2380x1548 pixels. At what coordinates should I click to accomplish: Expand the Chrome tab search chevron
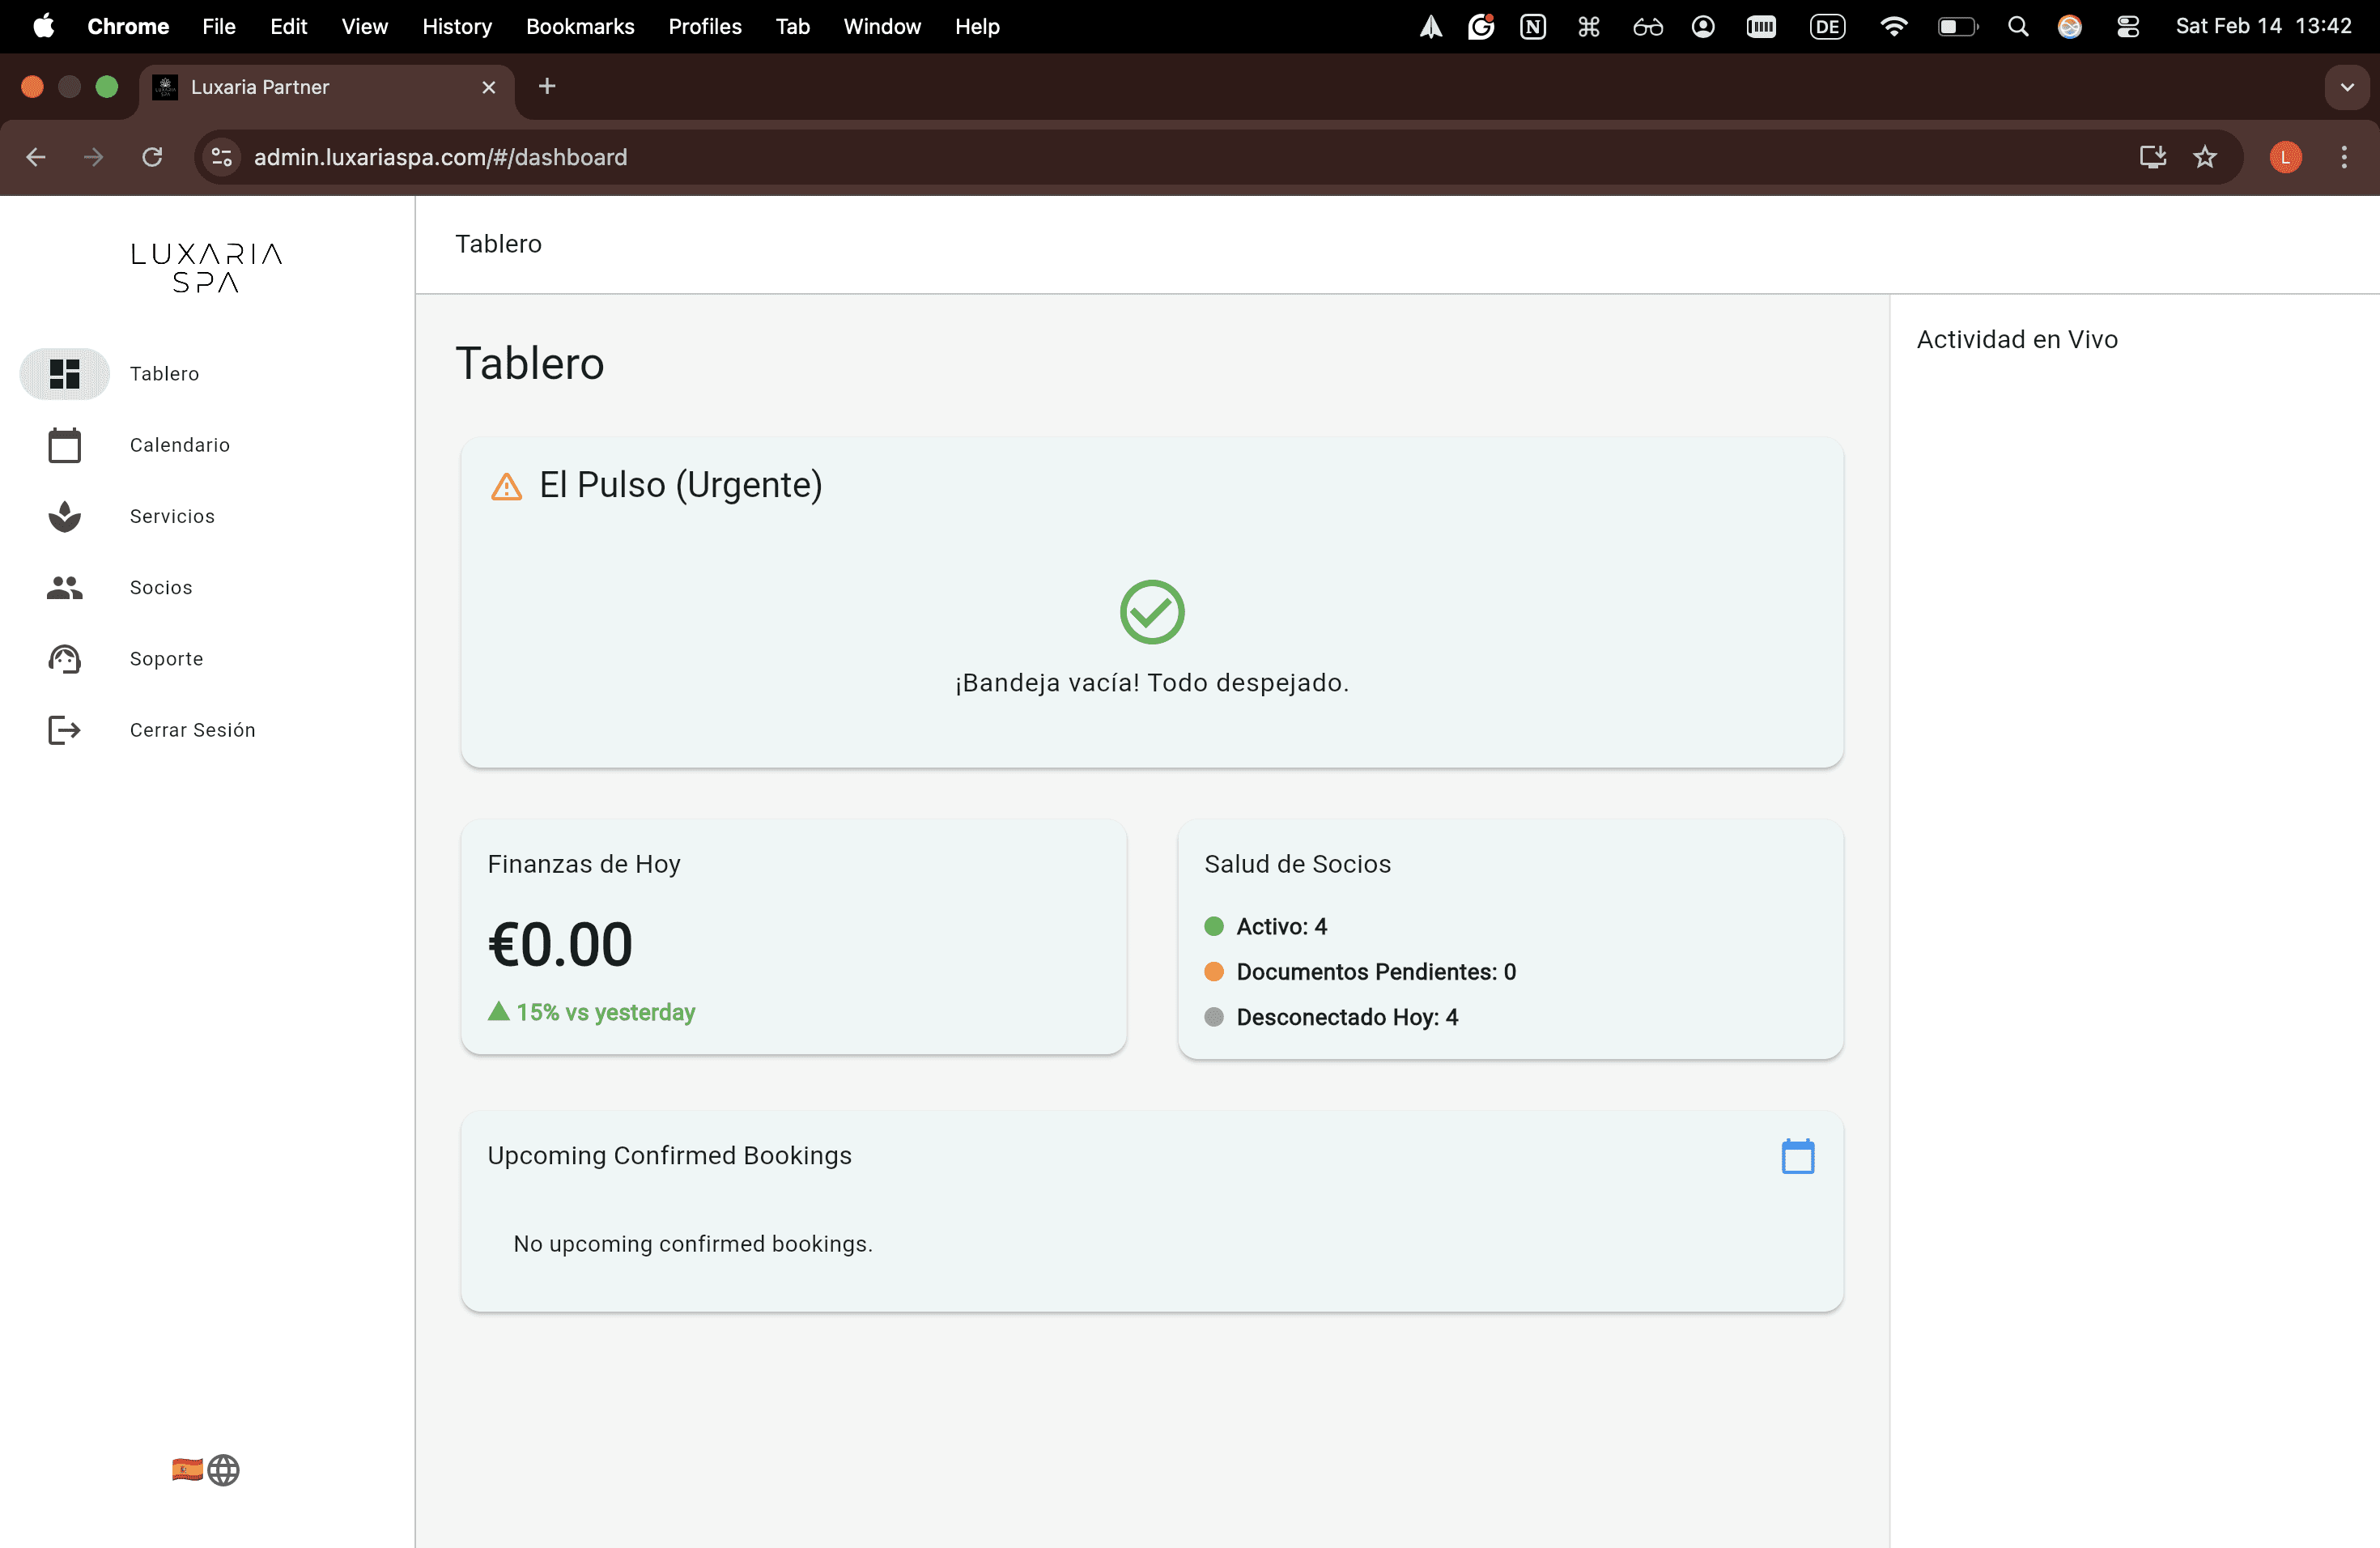pyautogui.click(x=2346, y=87)
